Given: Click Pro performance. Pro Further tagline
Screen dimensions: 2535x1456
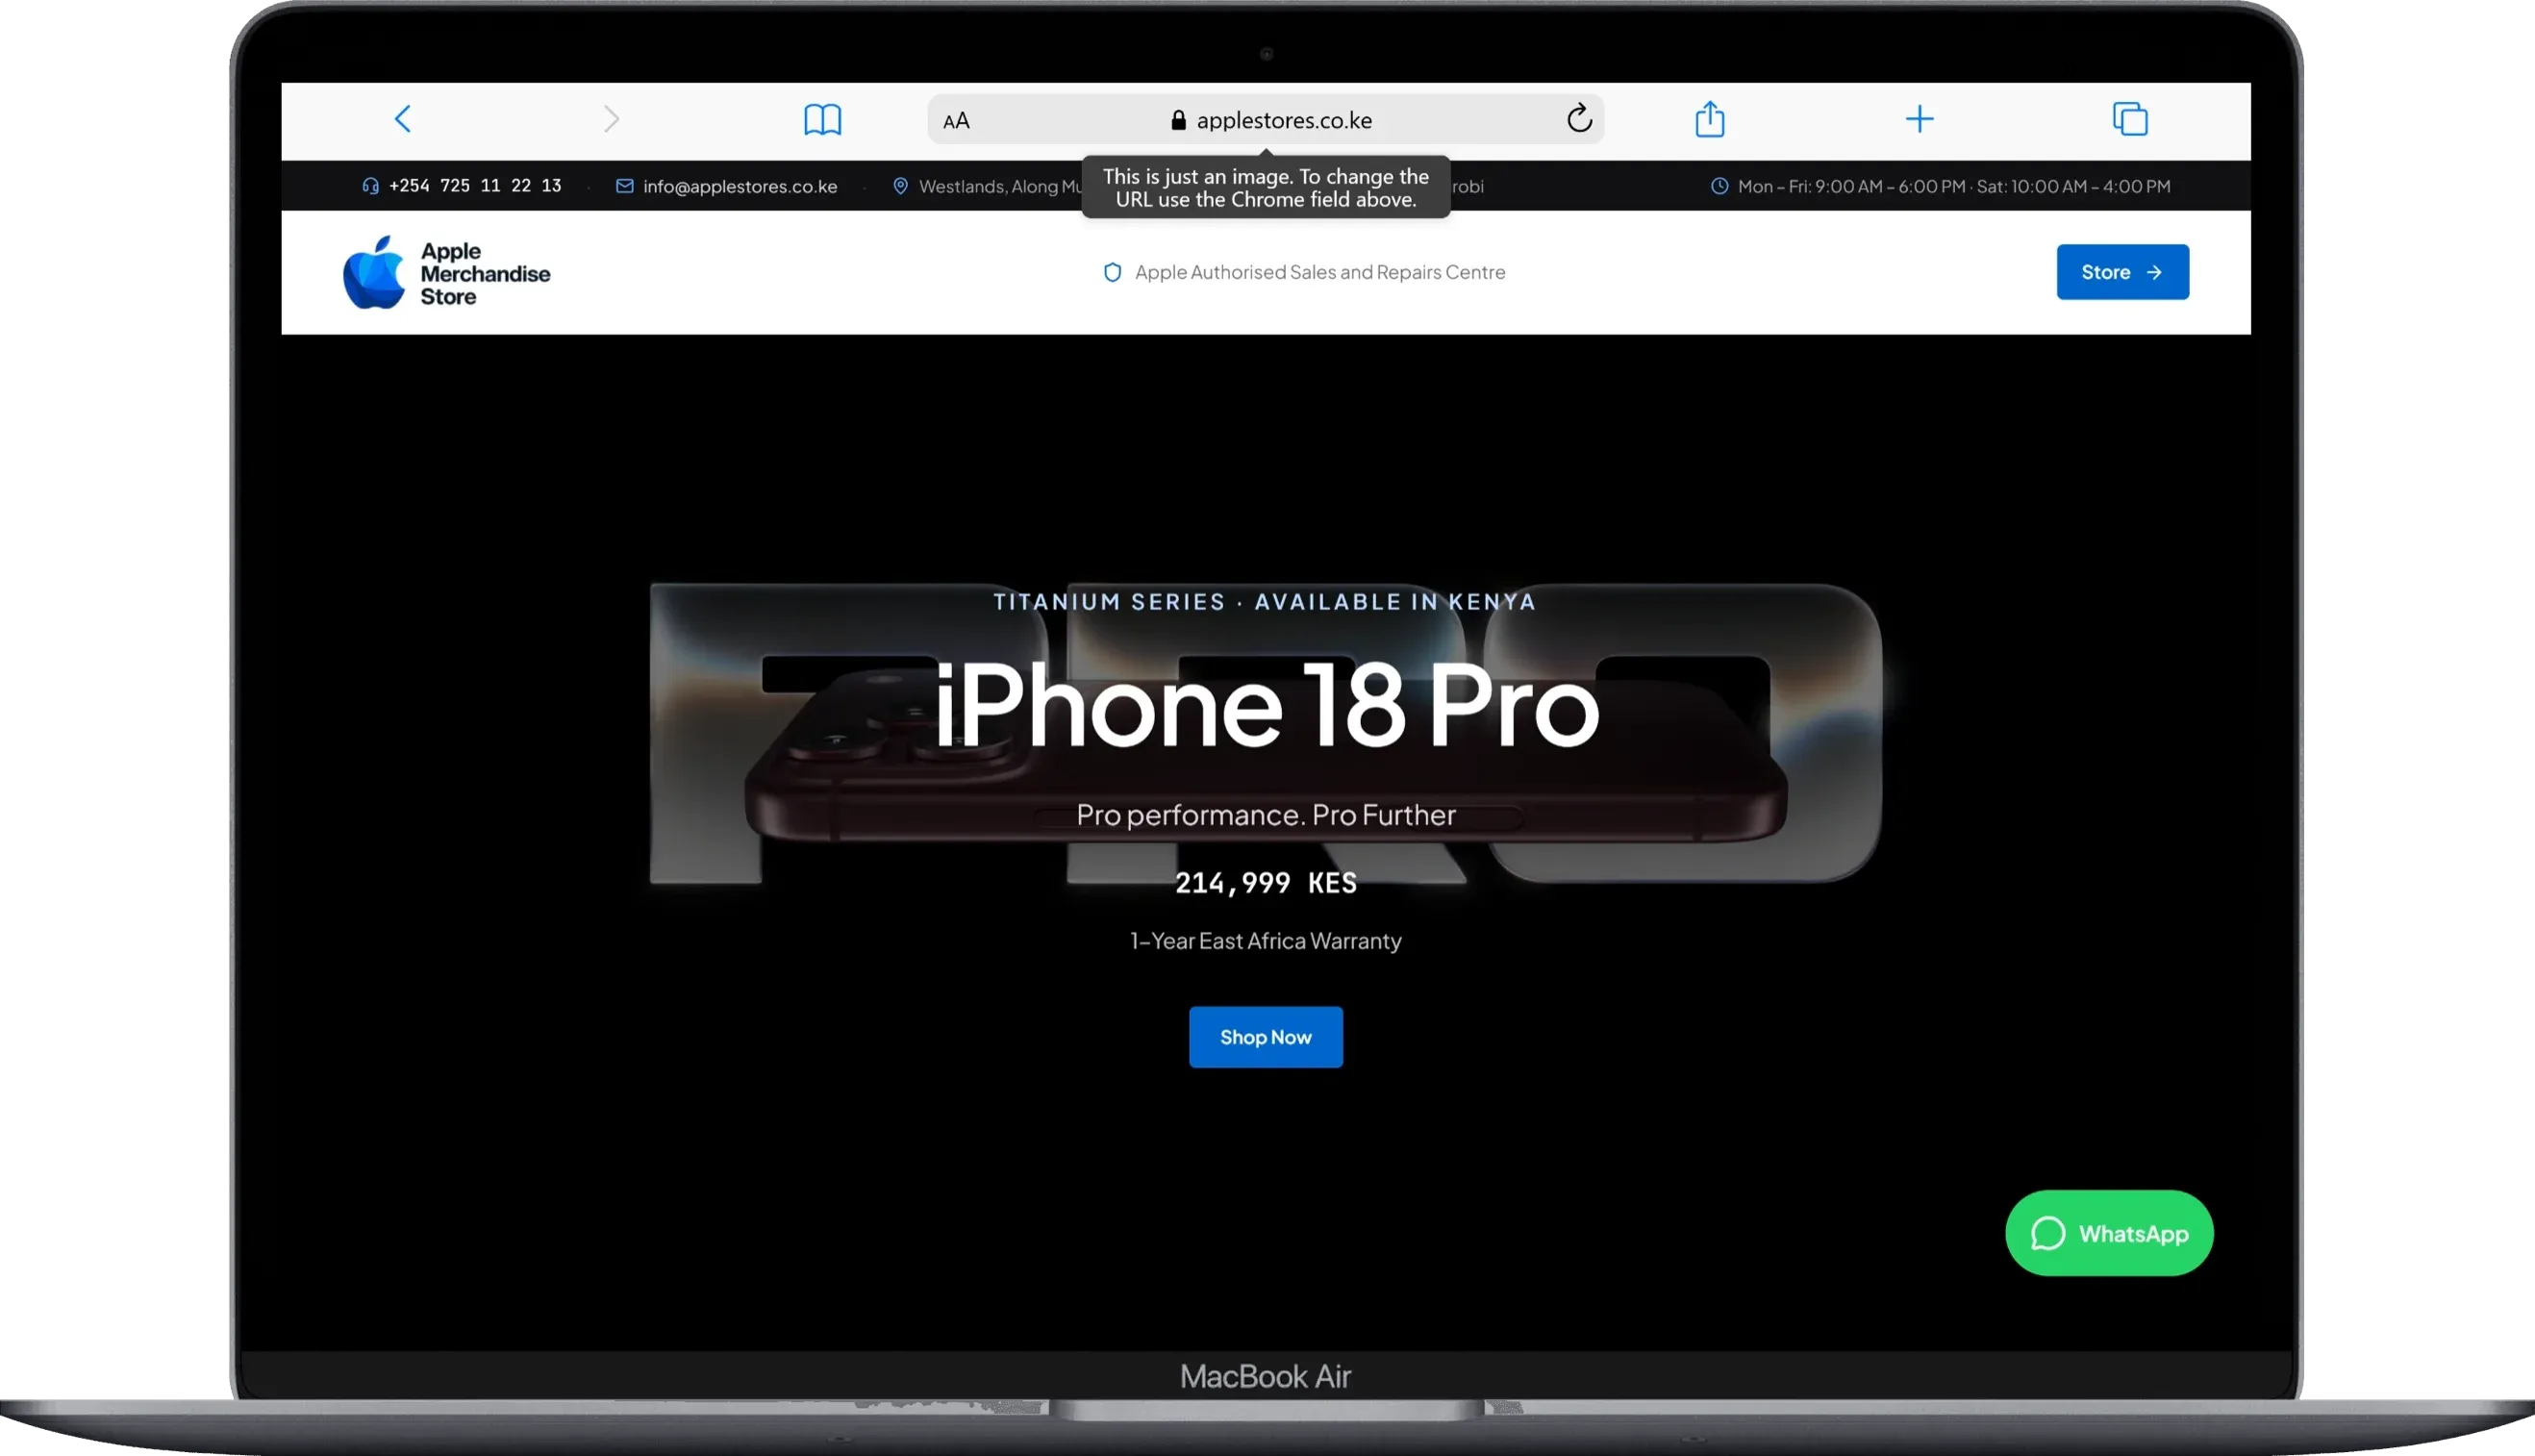Looking at the screenshot, I should (x=1266, y=815).
